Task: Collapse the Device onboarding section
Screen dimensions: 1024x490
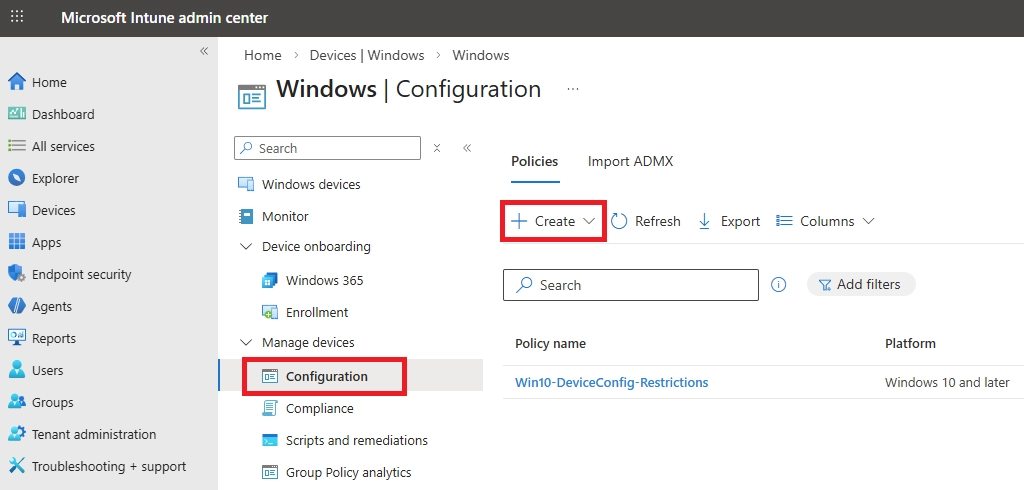Action: coord(246,246)
